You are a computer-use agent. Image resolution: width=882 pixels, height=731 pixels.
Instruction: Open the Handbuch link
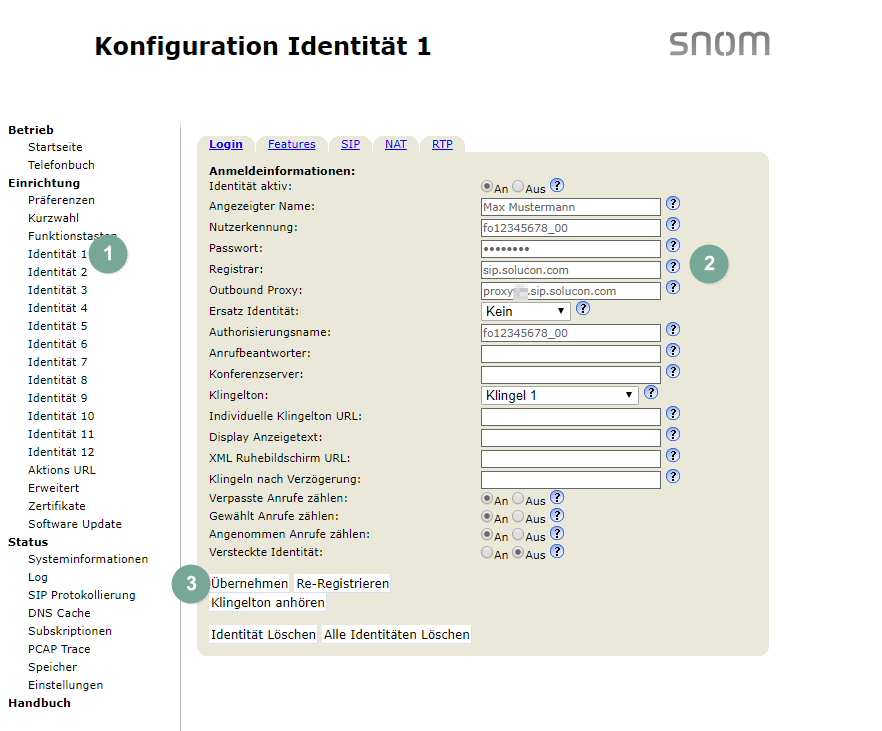point(39,702)
